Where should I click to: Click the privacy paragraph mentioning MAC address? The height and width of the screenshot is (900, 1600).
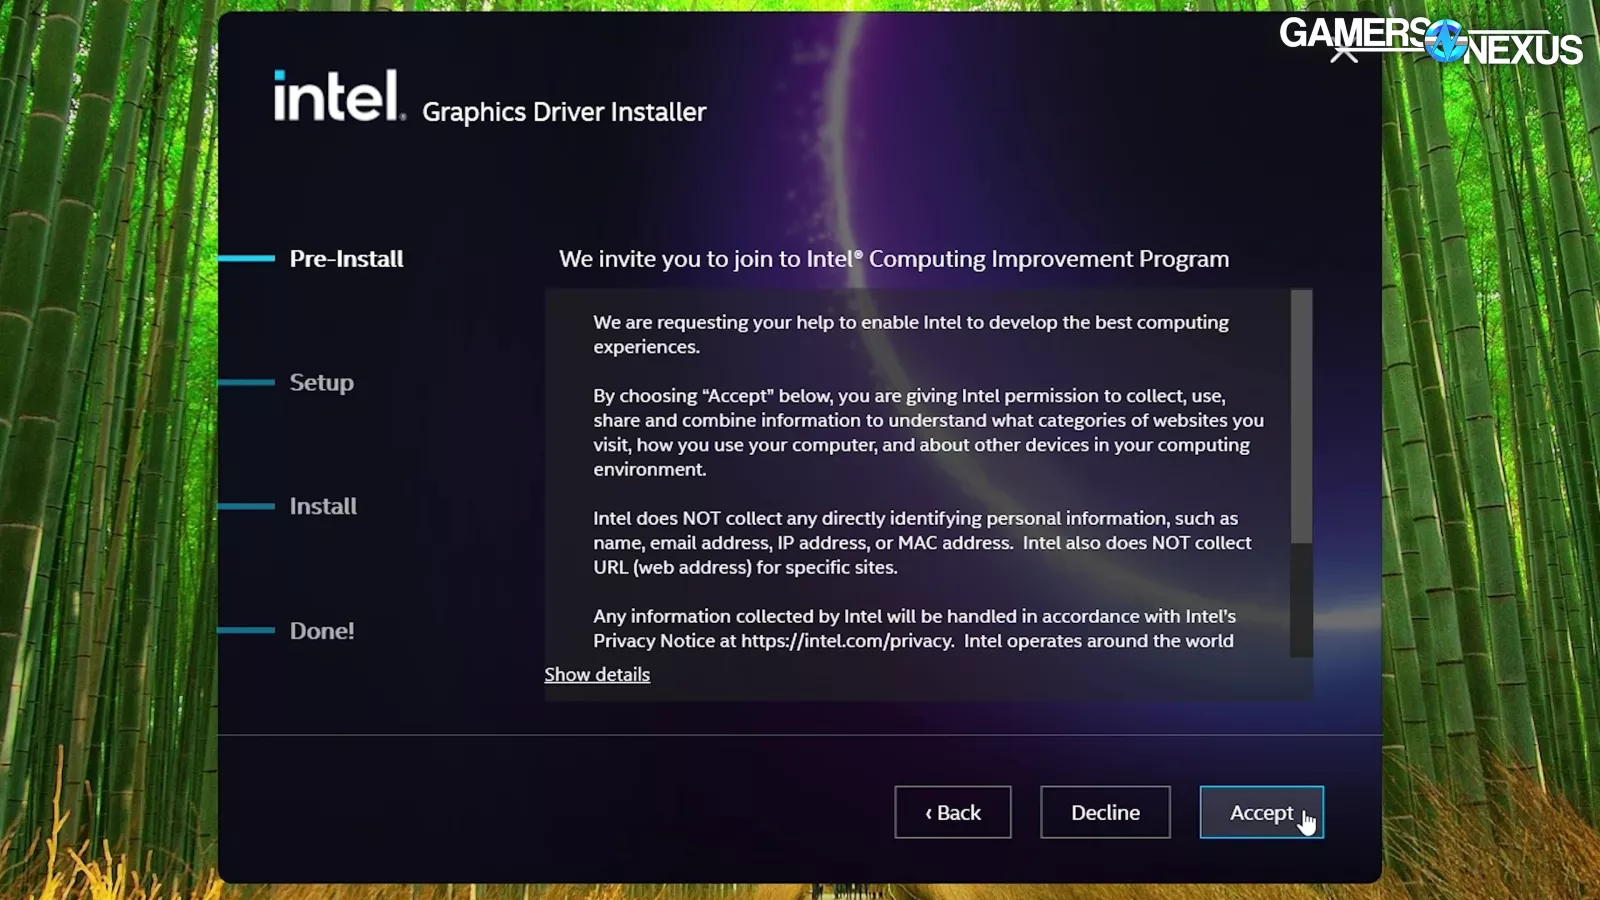(x=920, y=542)
